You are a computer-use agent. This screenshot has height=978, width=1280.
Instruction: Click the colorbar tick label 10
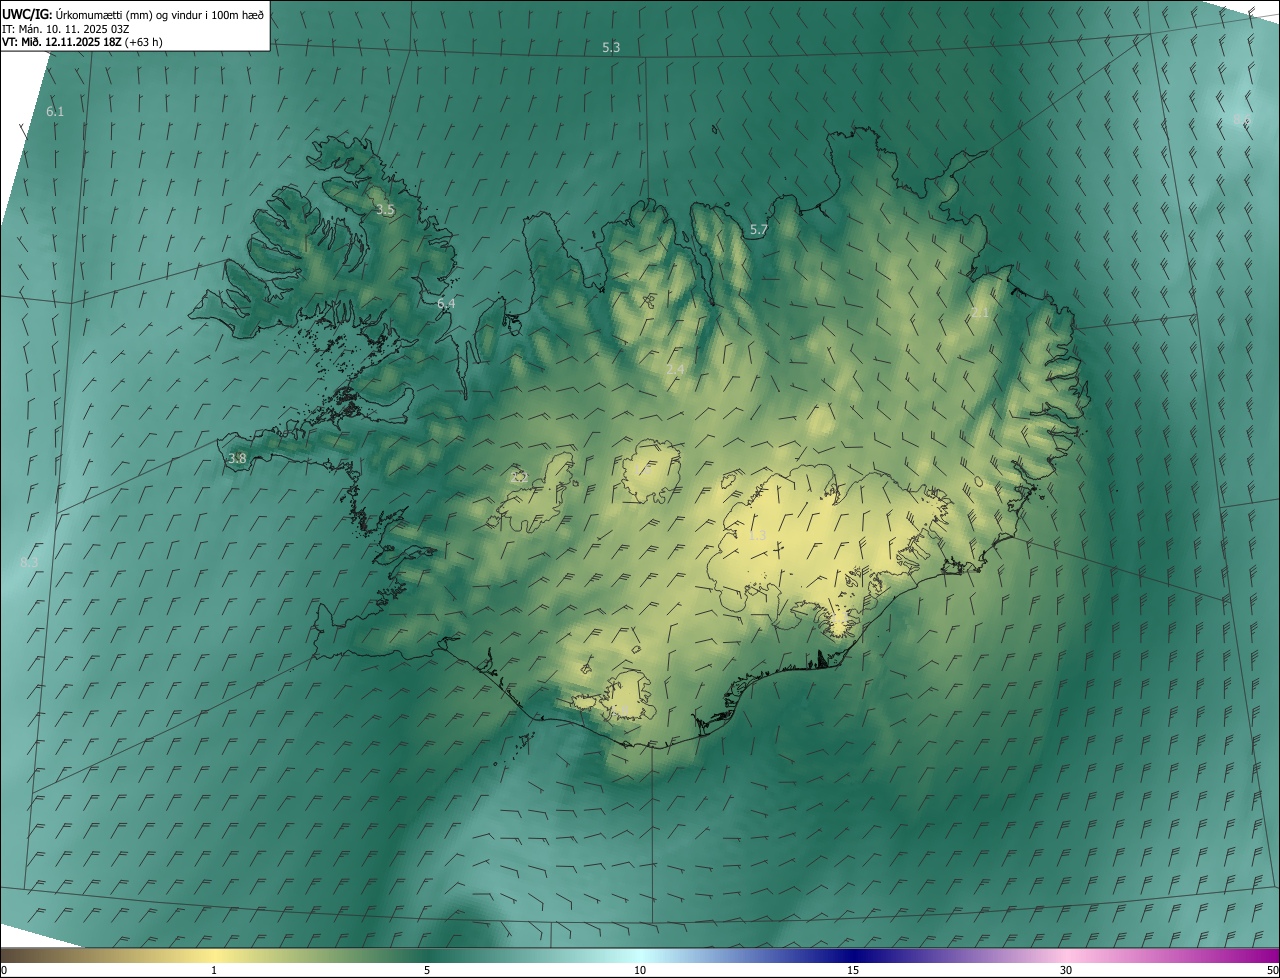pyautogui.click(x=640, y=970)
